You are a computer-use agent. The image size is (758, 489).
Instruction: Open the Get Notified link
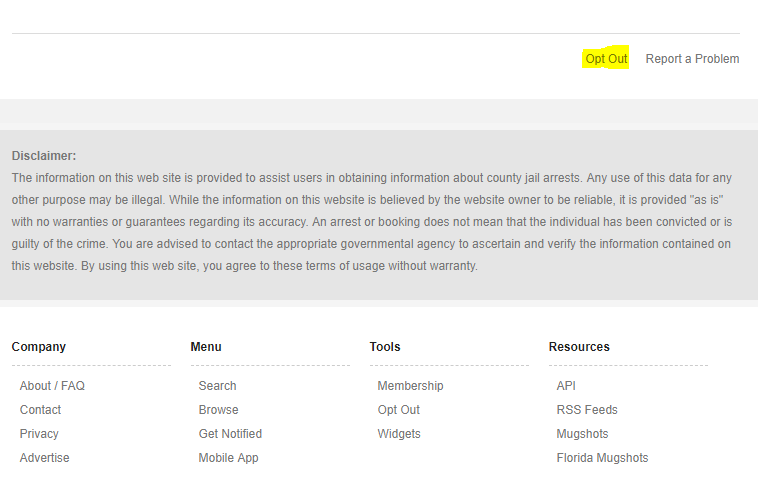click(x=230, y=434)
